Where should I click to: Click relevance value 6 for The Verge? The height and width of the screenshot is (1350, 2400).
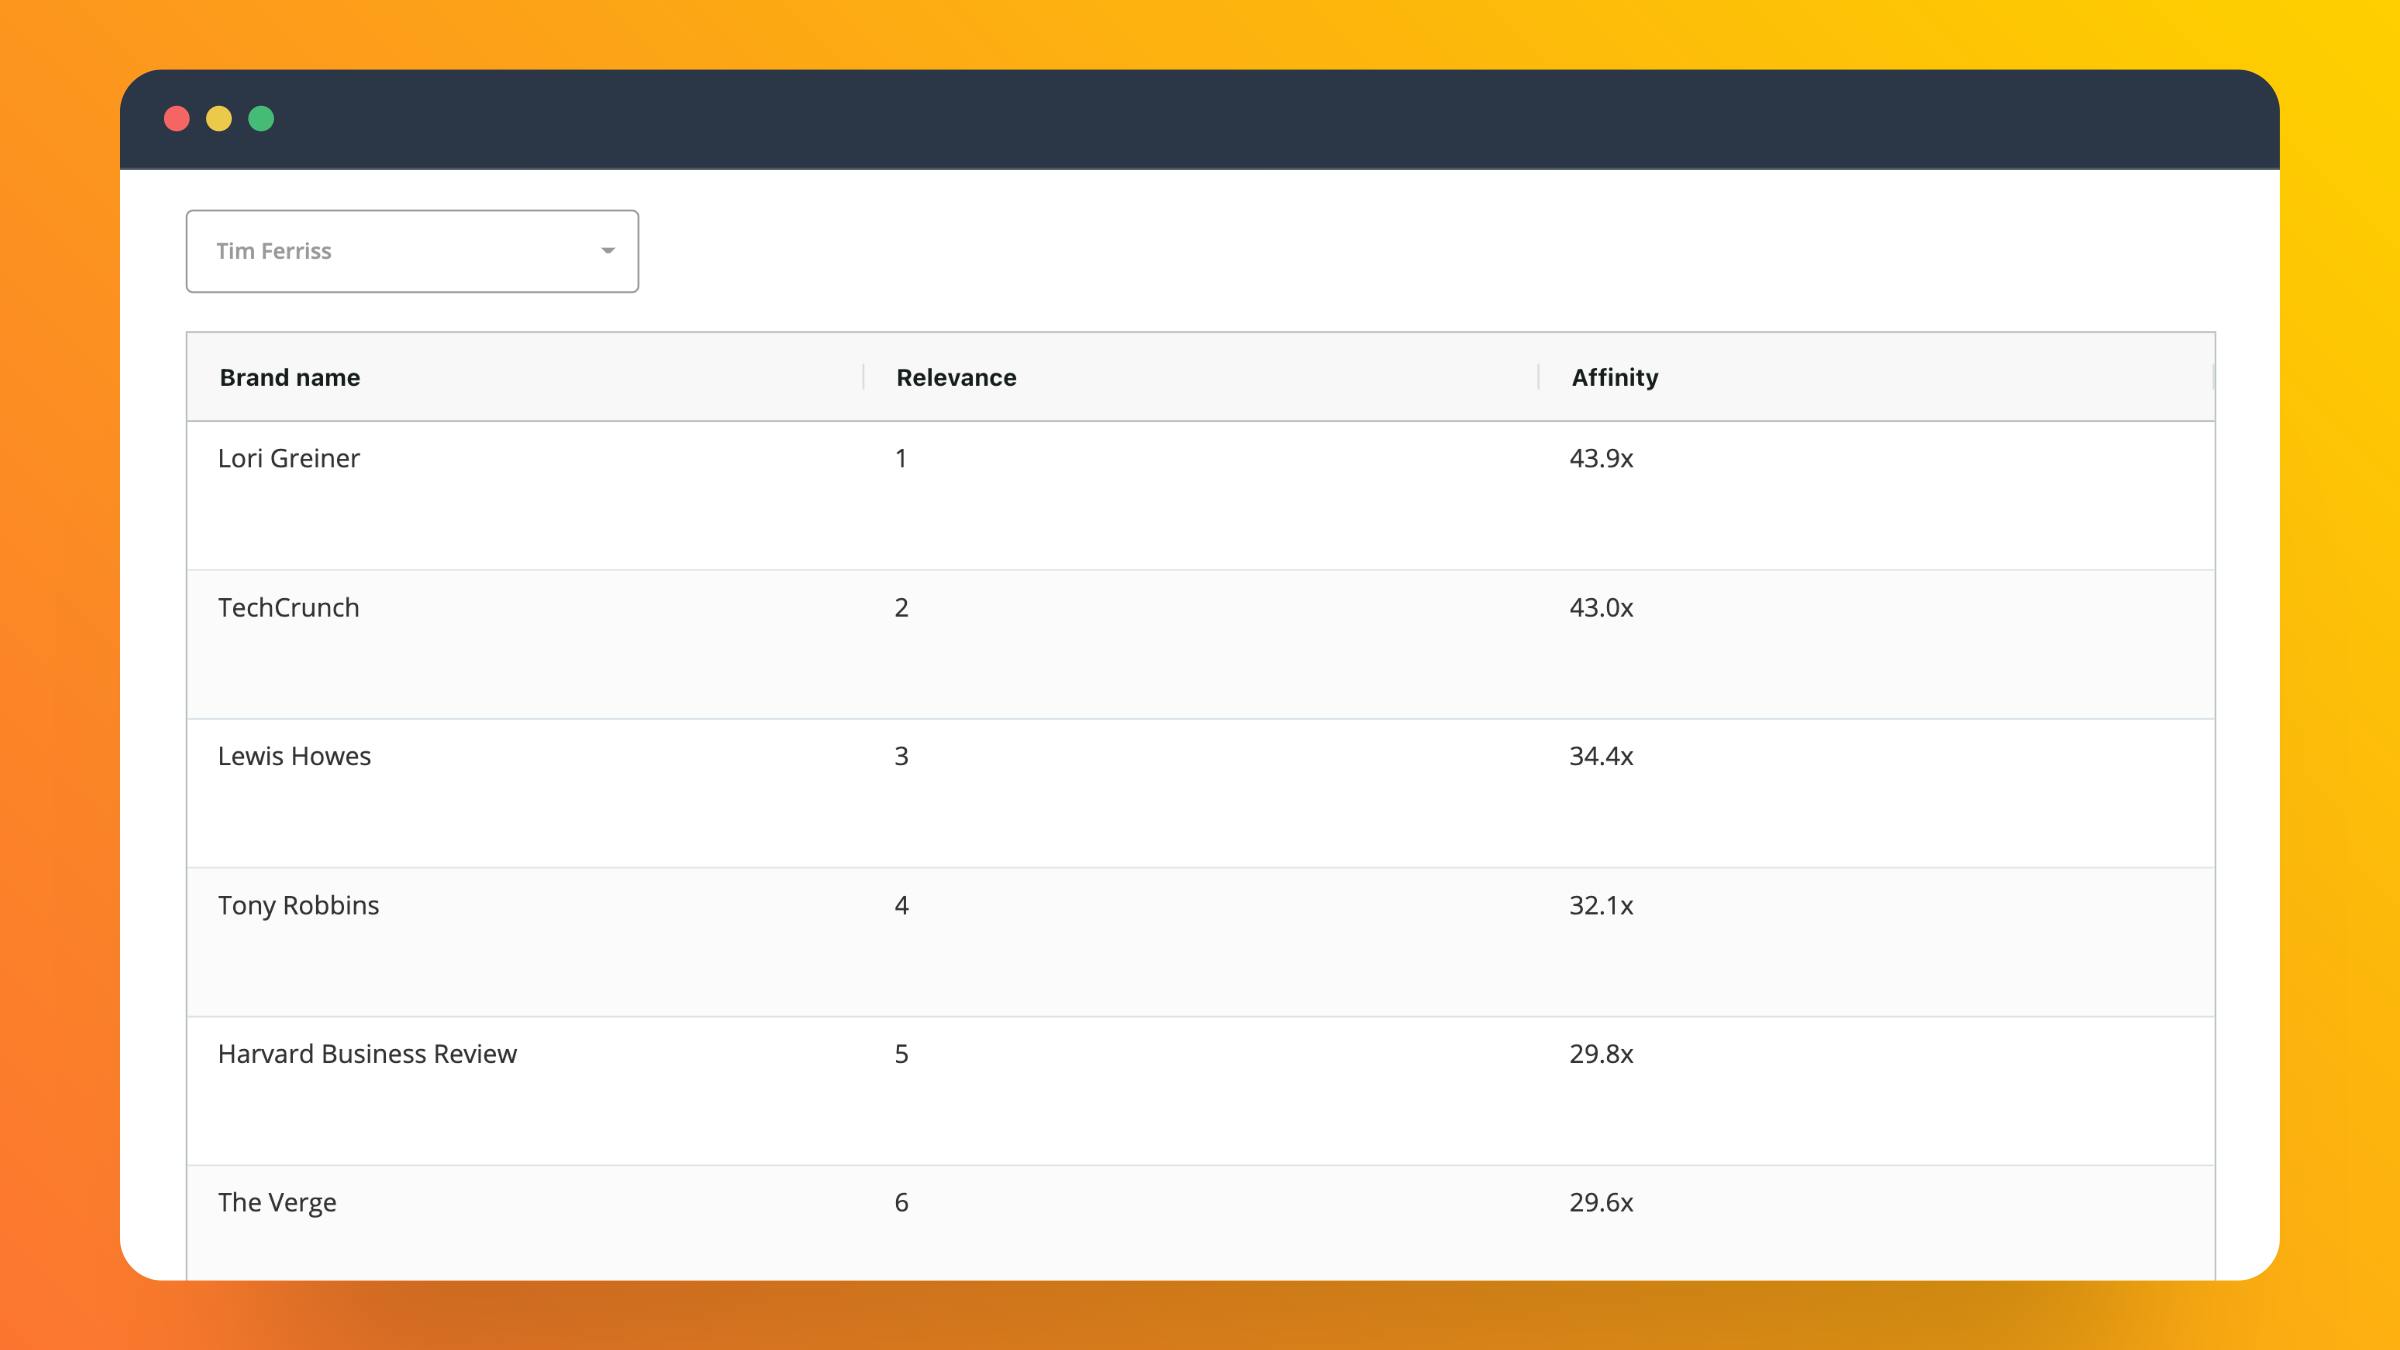[x=901, y=1202]
